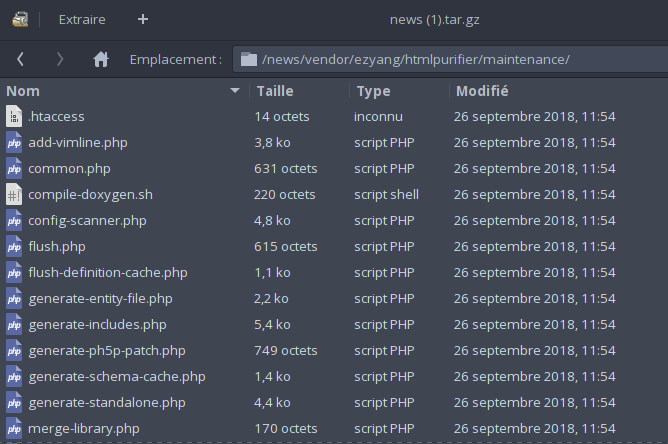Select flush-definition-cache.php in the list

pos(334,272)
